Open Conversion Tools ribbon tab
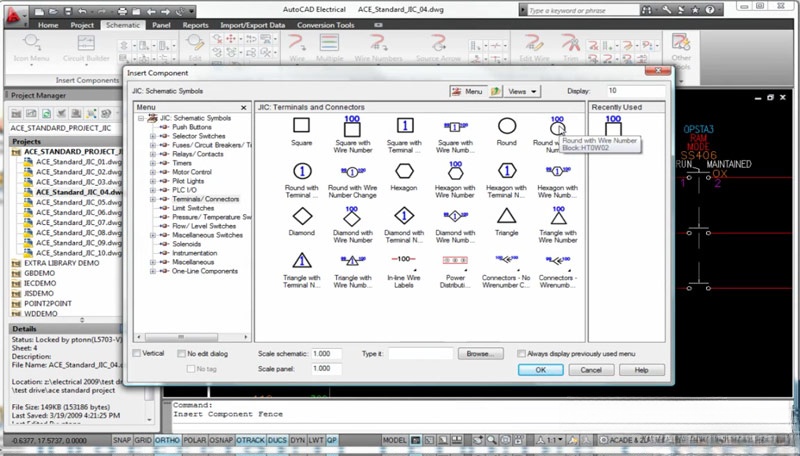The width and height of the screenshot is (800, 456). click(x=326, y=25)
